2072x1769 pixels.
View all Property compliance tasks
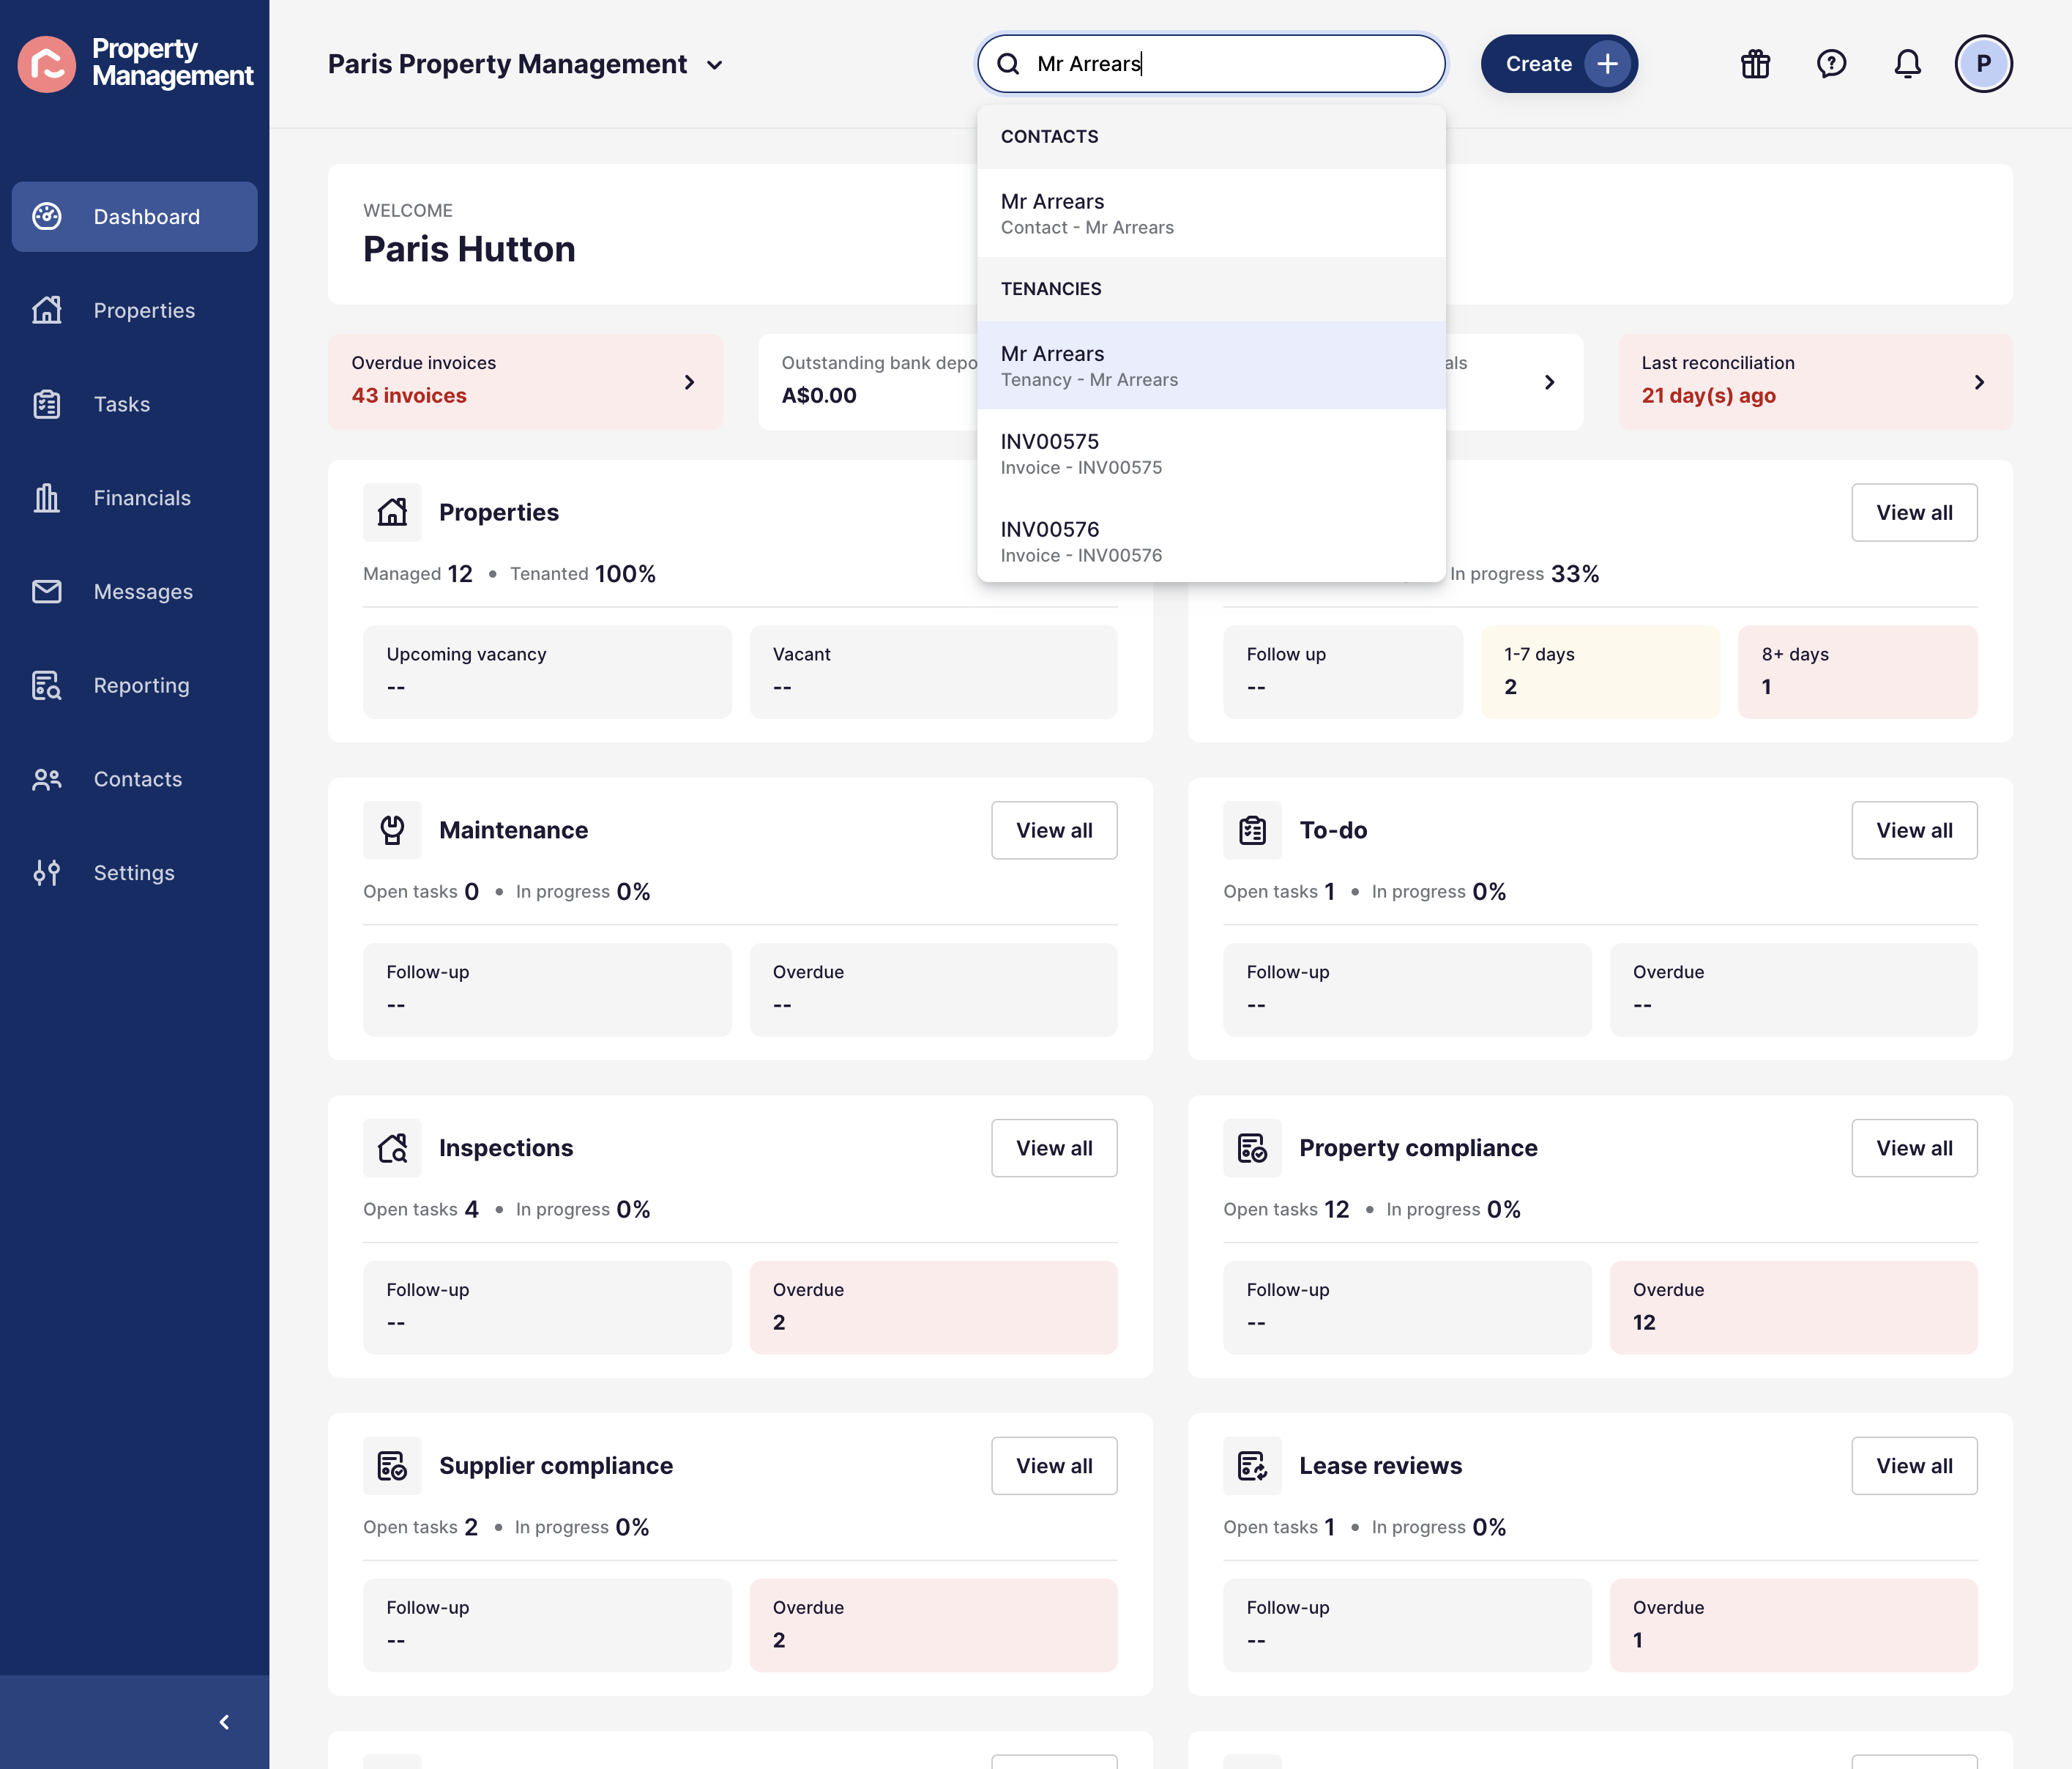pyautogui.click(x=1914, y=1148)
